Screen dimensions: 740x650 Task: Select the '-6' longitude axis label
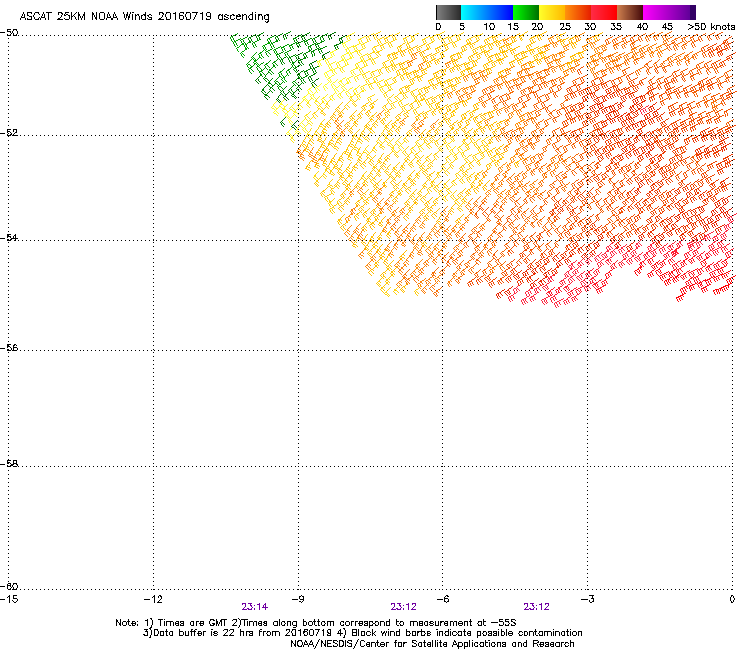(x=442, y=599)
